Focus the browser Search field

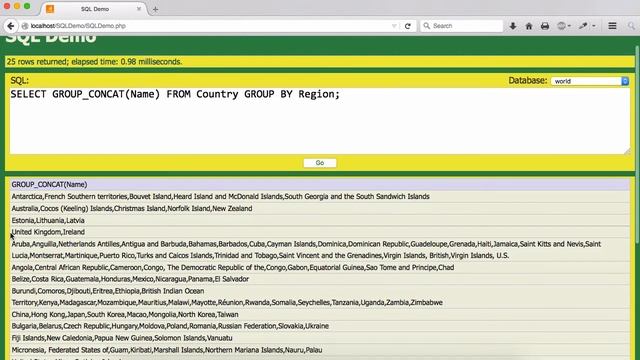tap(462, 26)
